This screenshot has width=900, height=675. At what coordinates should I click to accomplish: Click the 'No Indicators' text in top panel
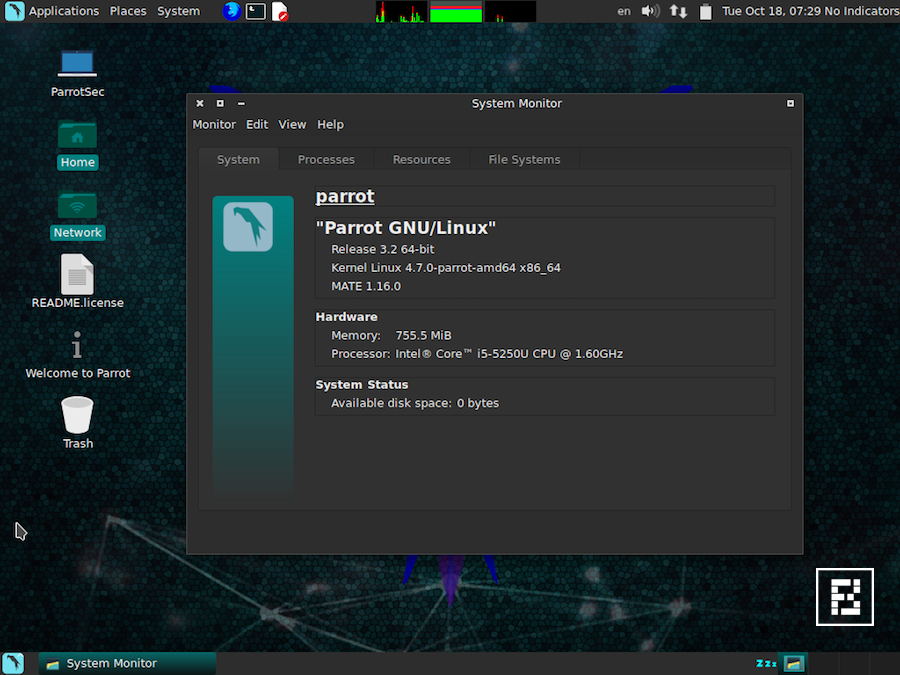pos(862,11)
